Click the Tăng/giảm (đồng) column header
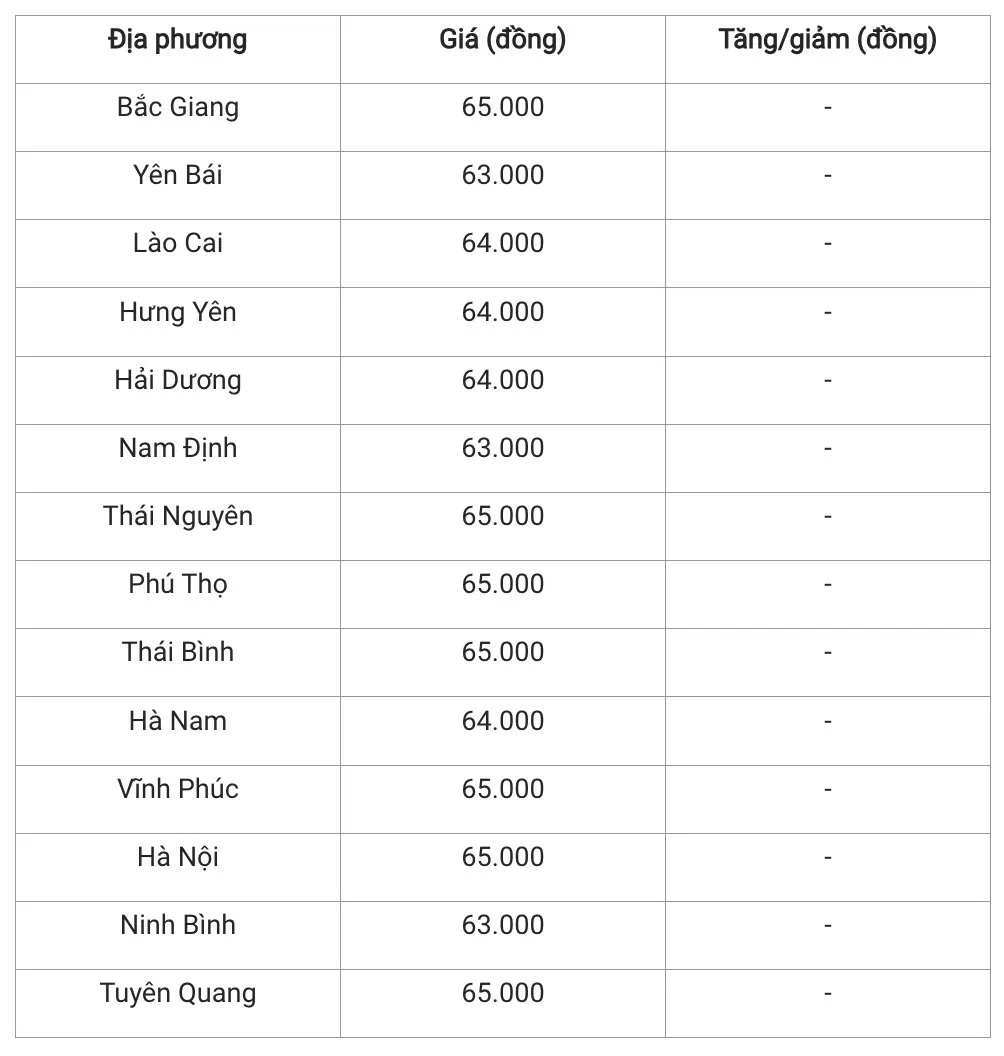1004x1056 pixels. (x=827, y=40)
